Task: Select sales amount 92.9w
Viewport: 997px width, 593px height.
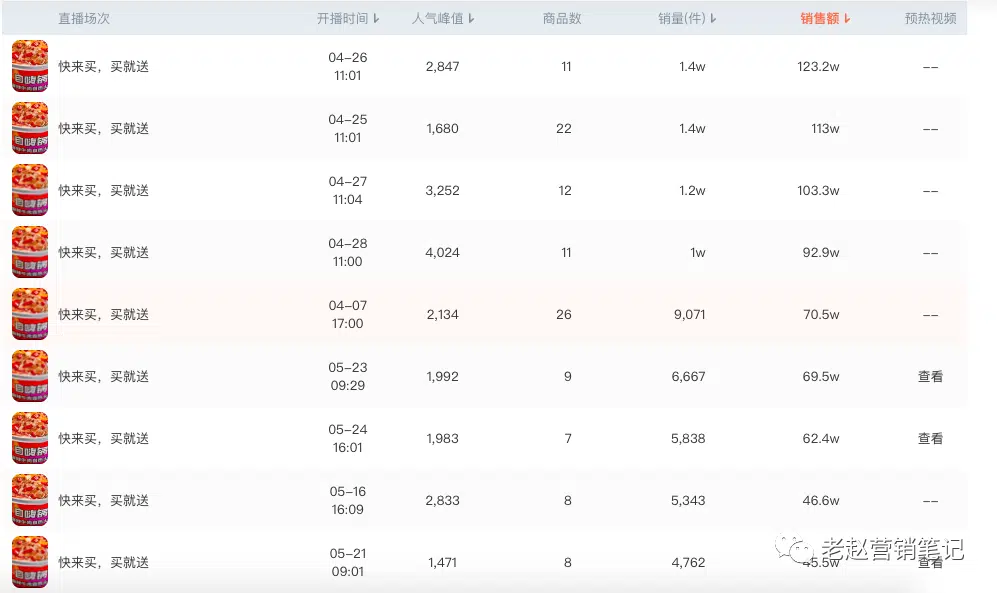Action: pos(821,252)
